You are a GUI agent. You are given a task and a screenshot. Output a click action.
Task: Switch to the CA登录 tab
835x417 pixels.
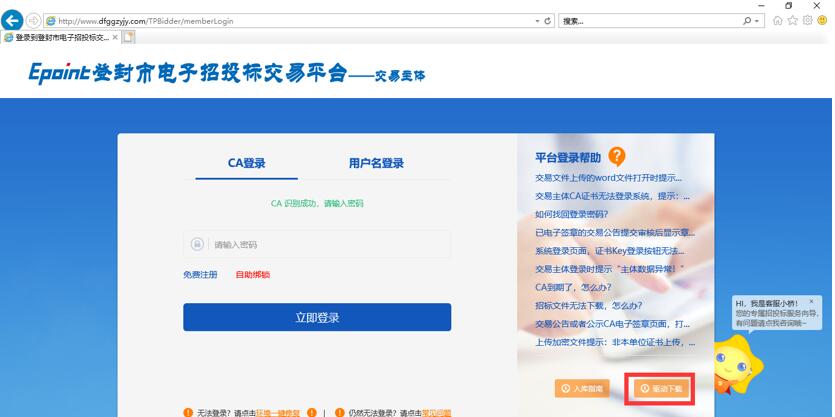coord(246,163)
